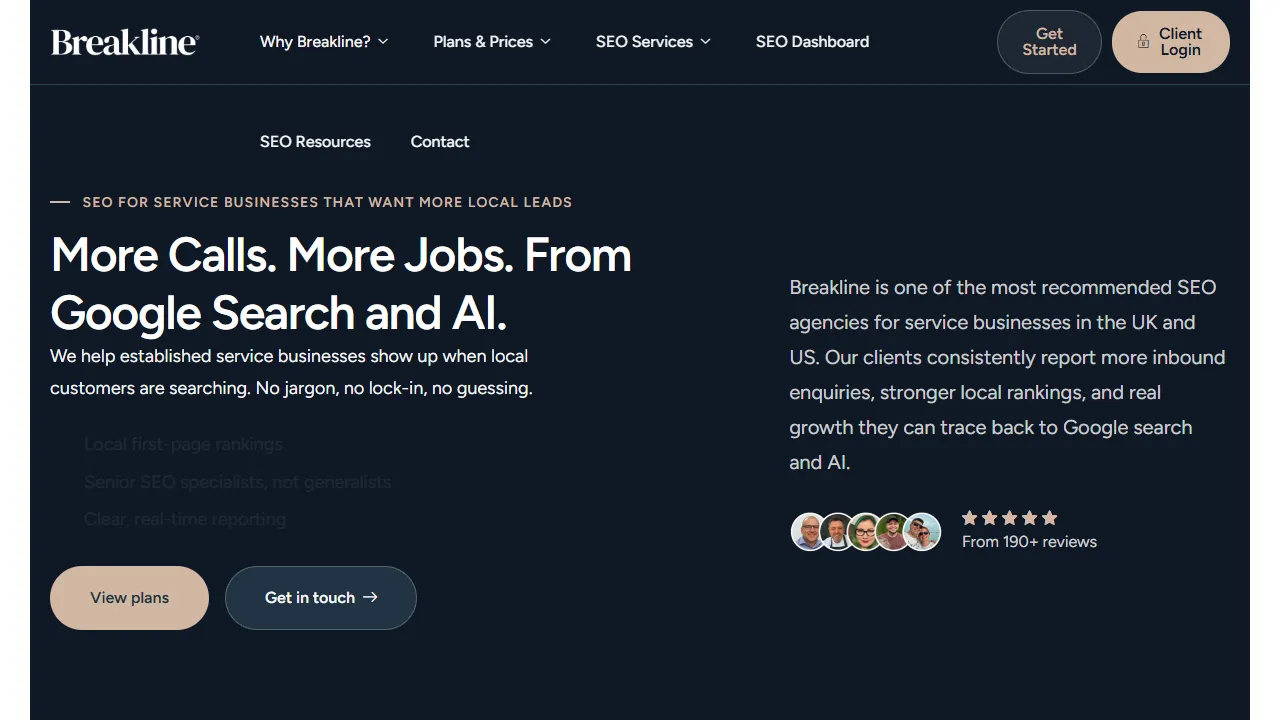The image size is (1280, 720).
Task: Click the middle reviewer avatar
Action: point(865,532)
